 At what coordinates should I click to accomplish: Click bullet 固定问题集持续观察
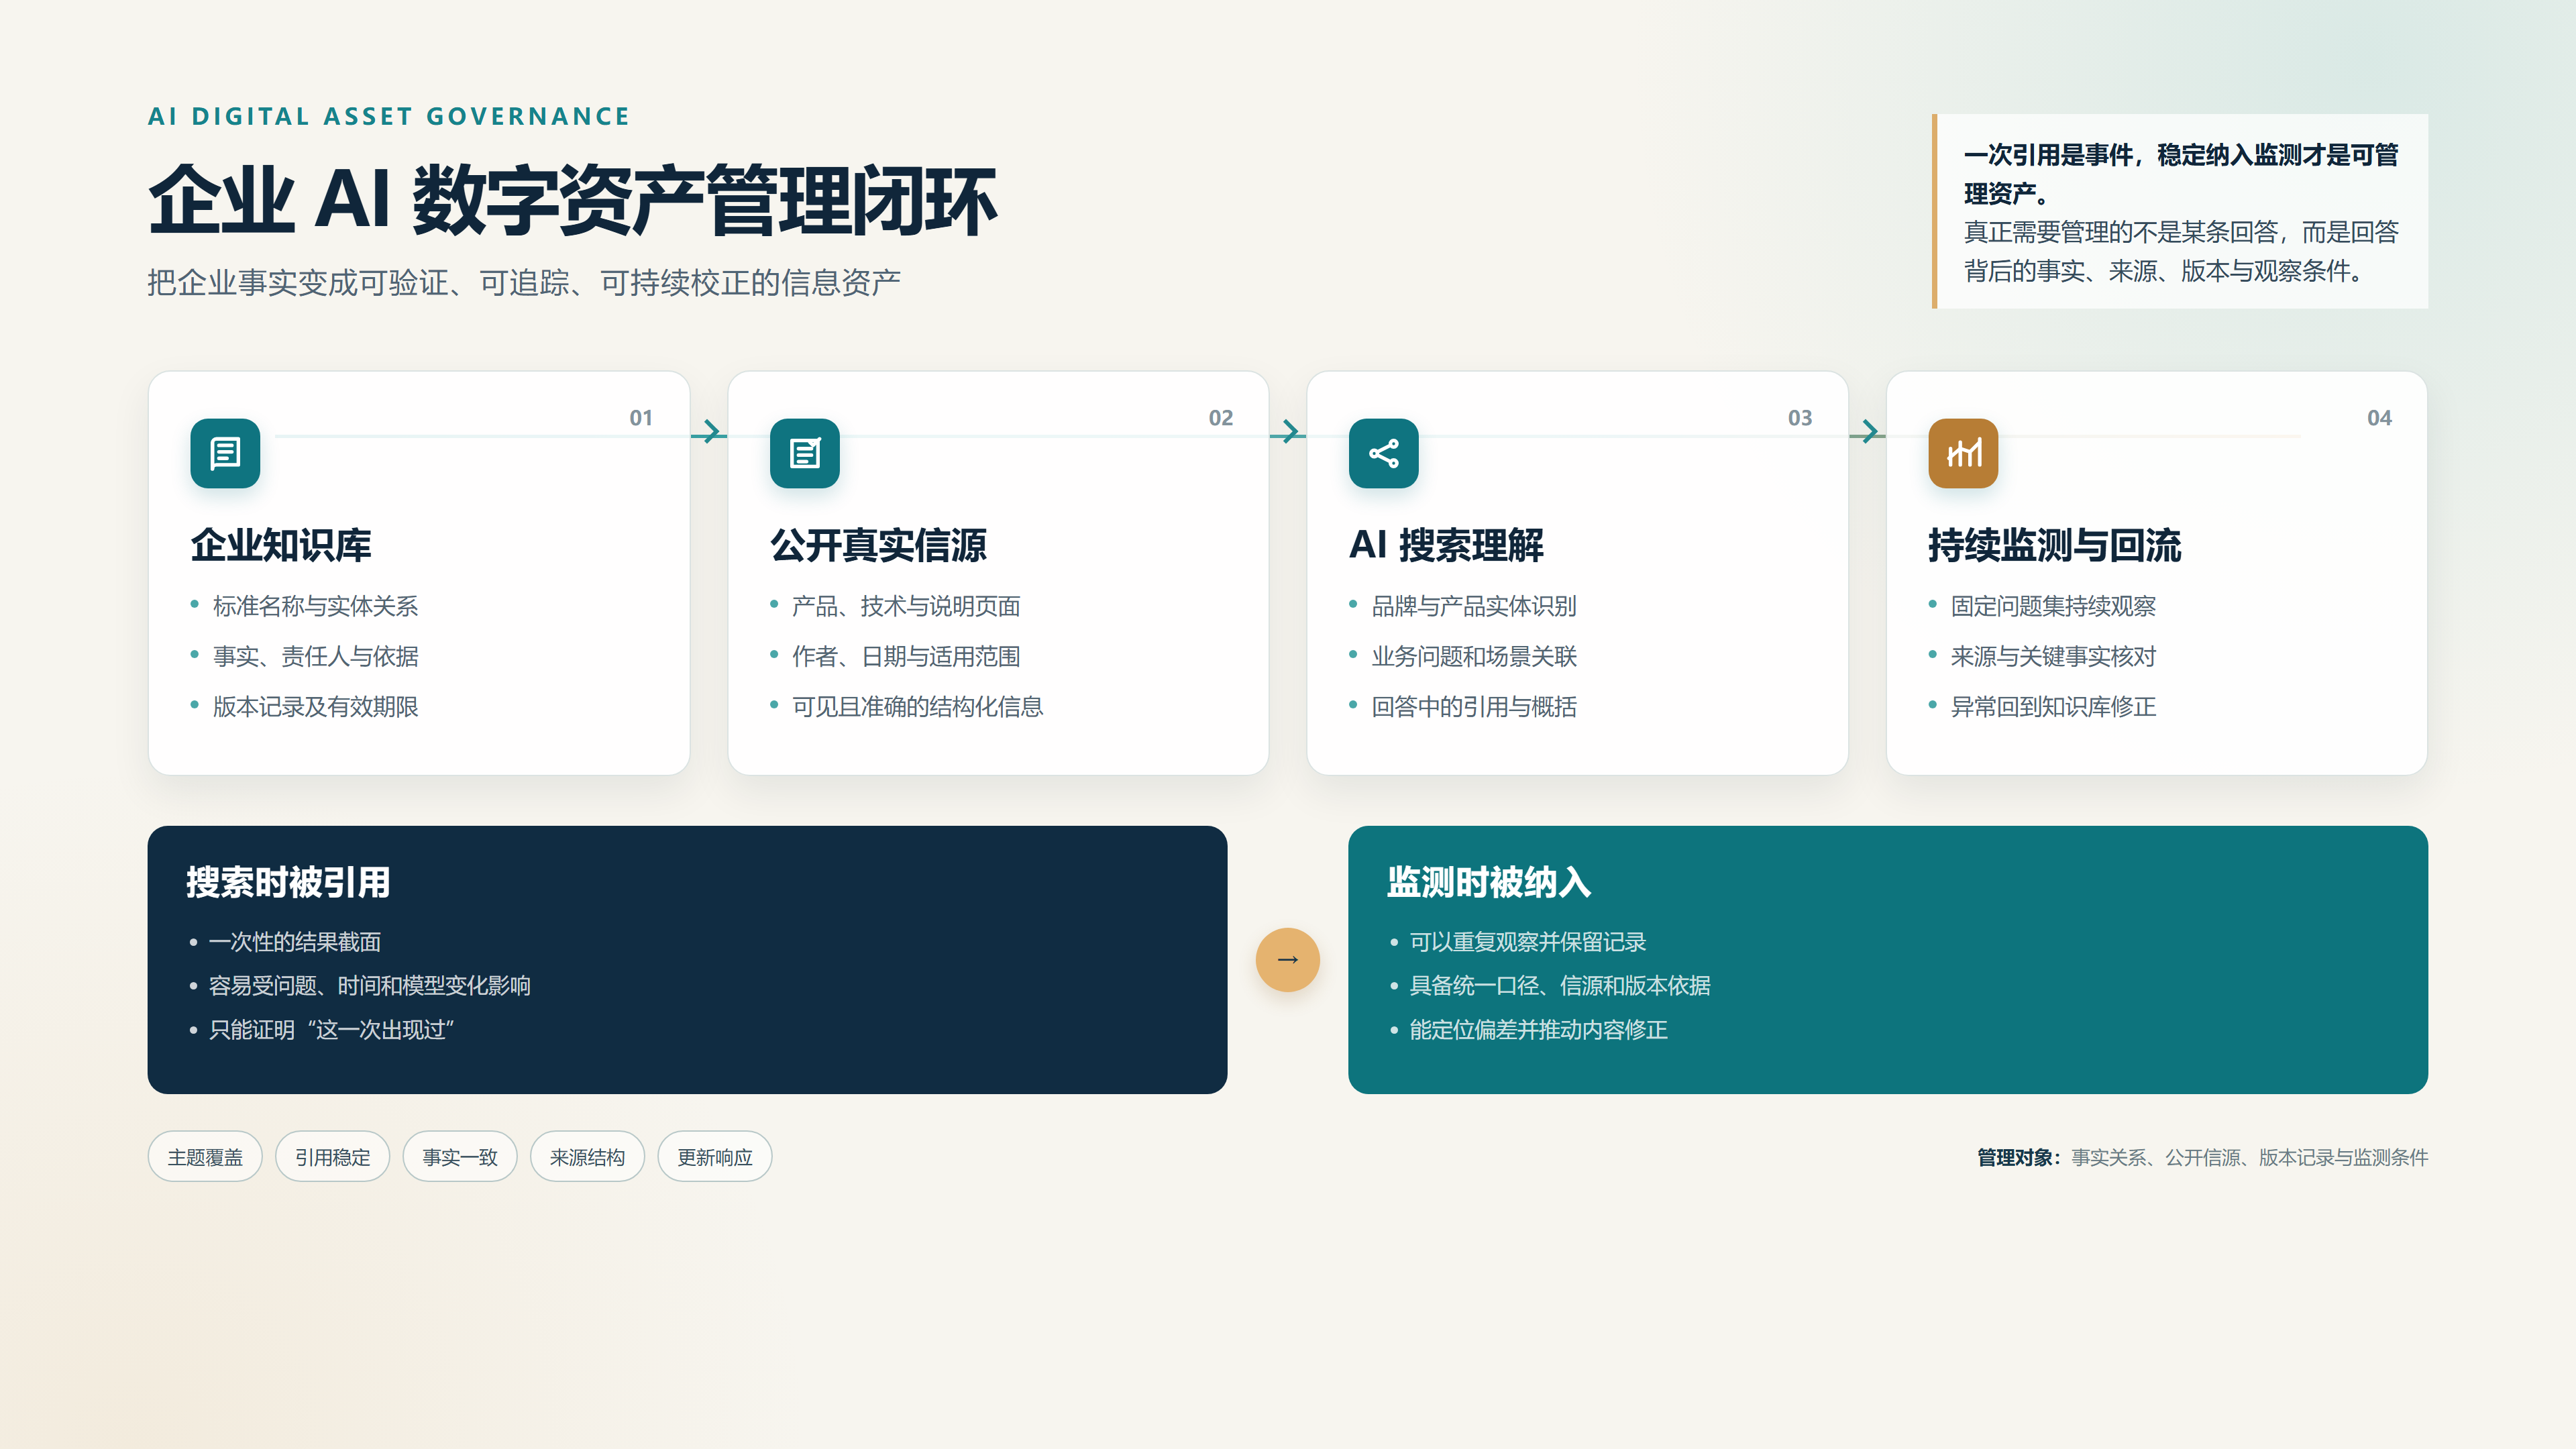(x=2053, y=606)
